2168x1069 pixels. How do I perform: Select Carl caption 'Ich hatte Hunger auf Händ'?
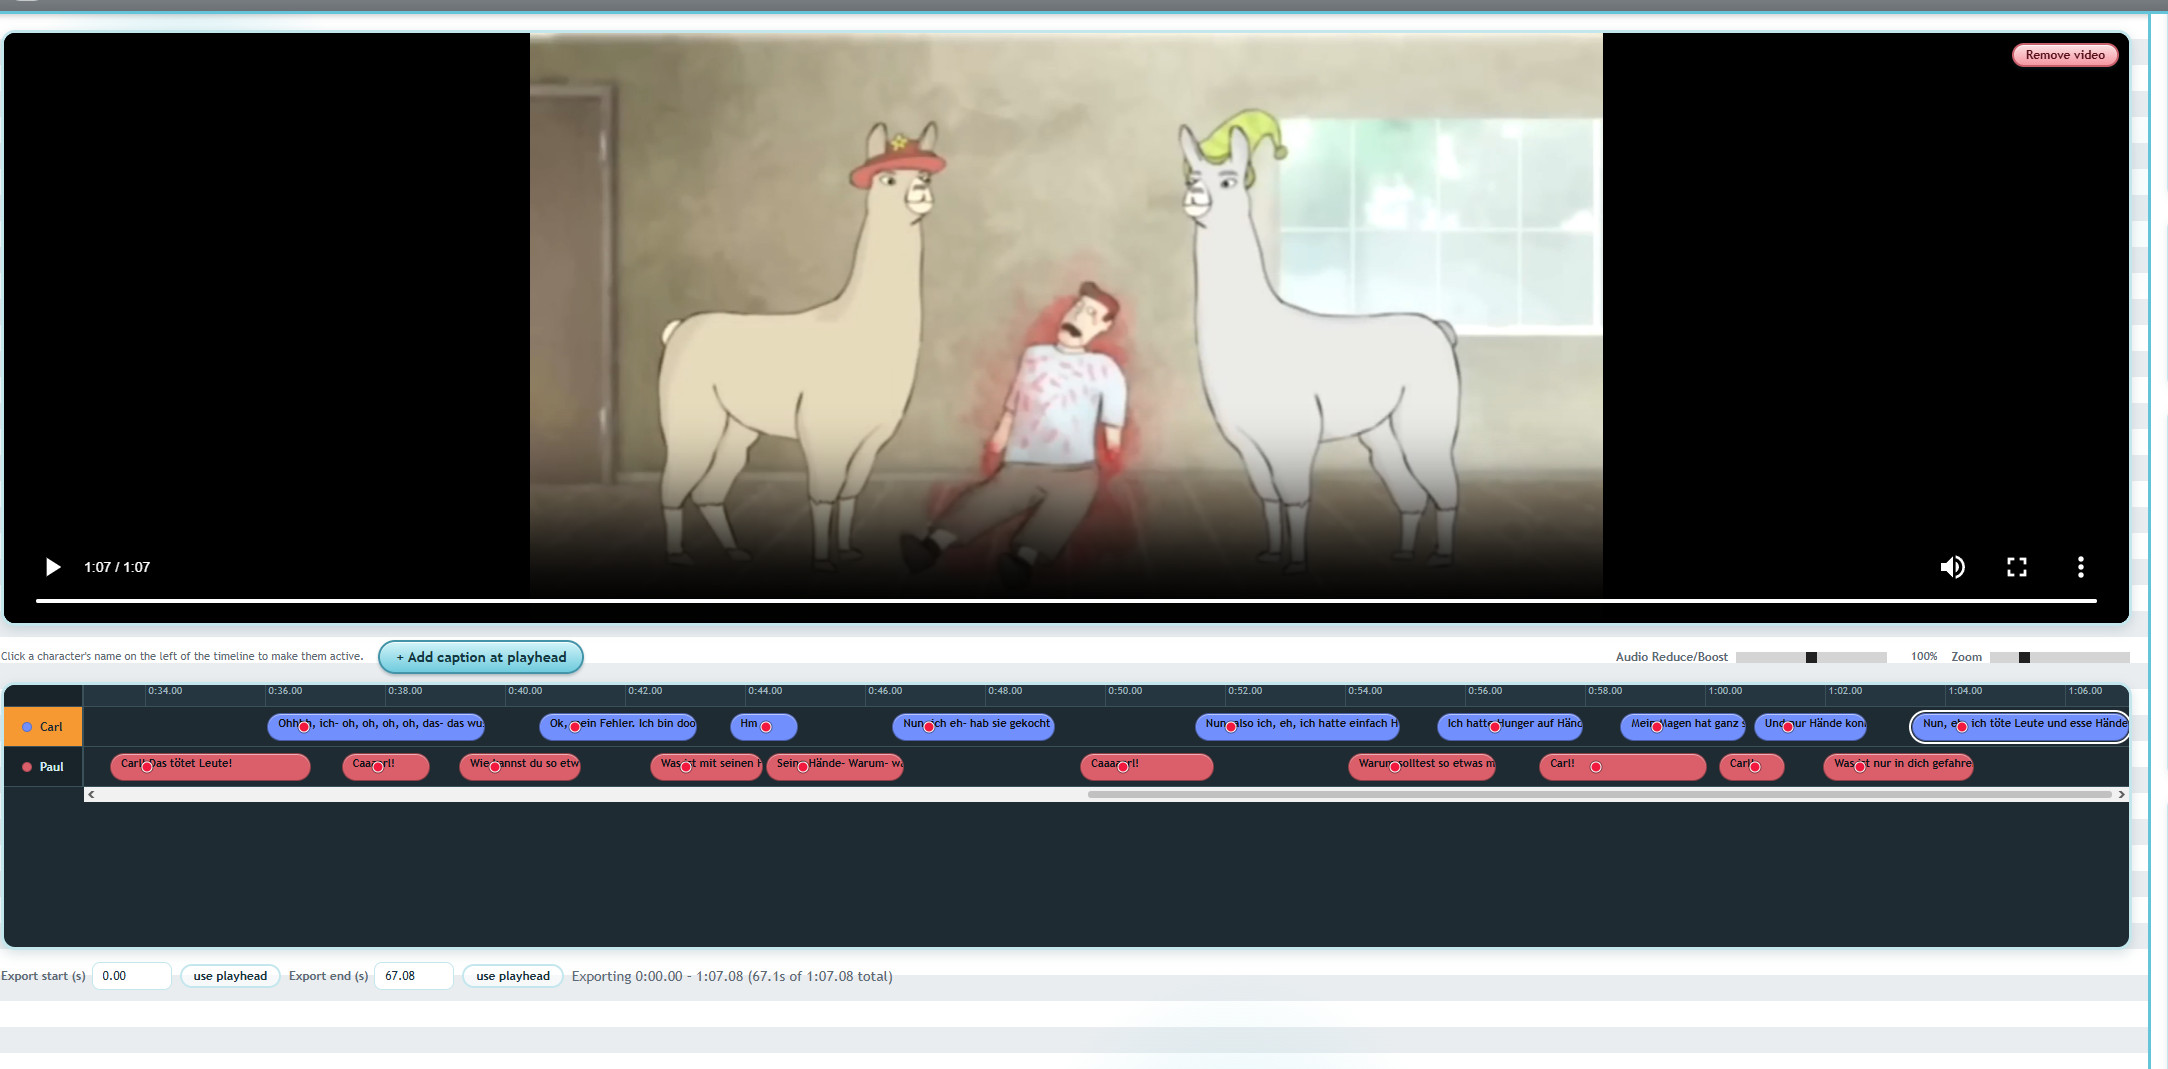pos(1510,726)
